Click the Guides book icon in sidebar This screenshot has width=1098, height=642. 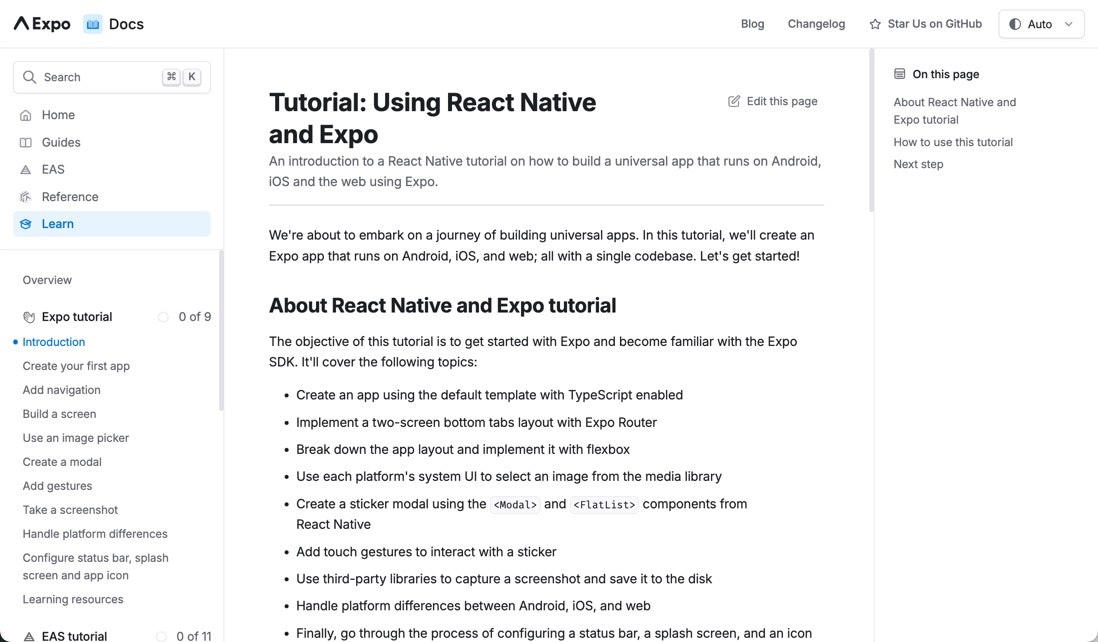click(x=26, y=142)
